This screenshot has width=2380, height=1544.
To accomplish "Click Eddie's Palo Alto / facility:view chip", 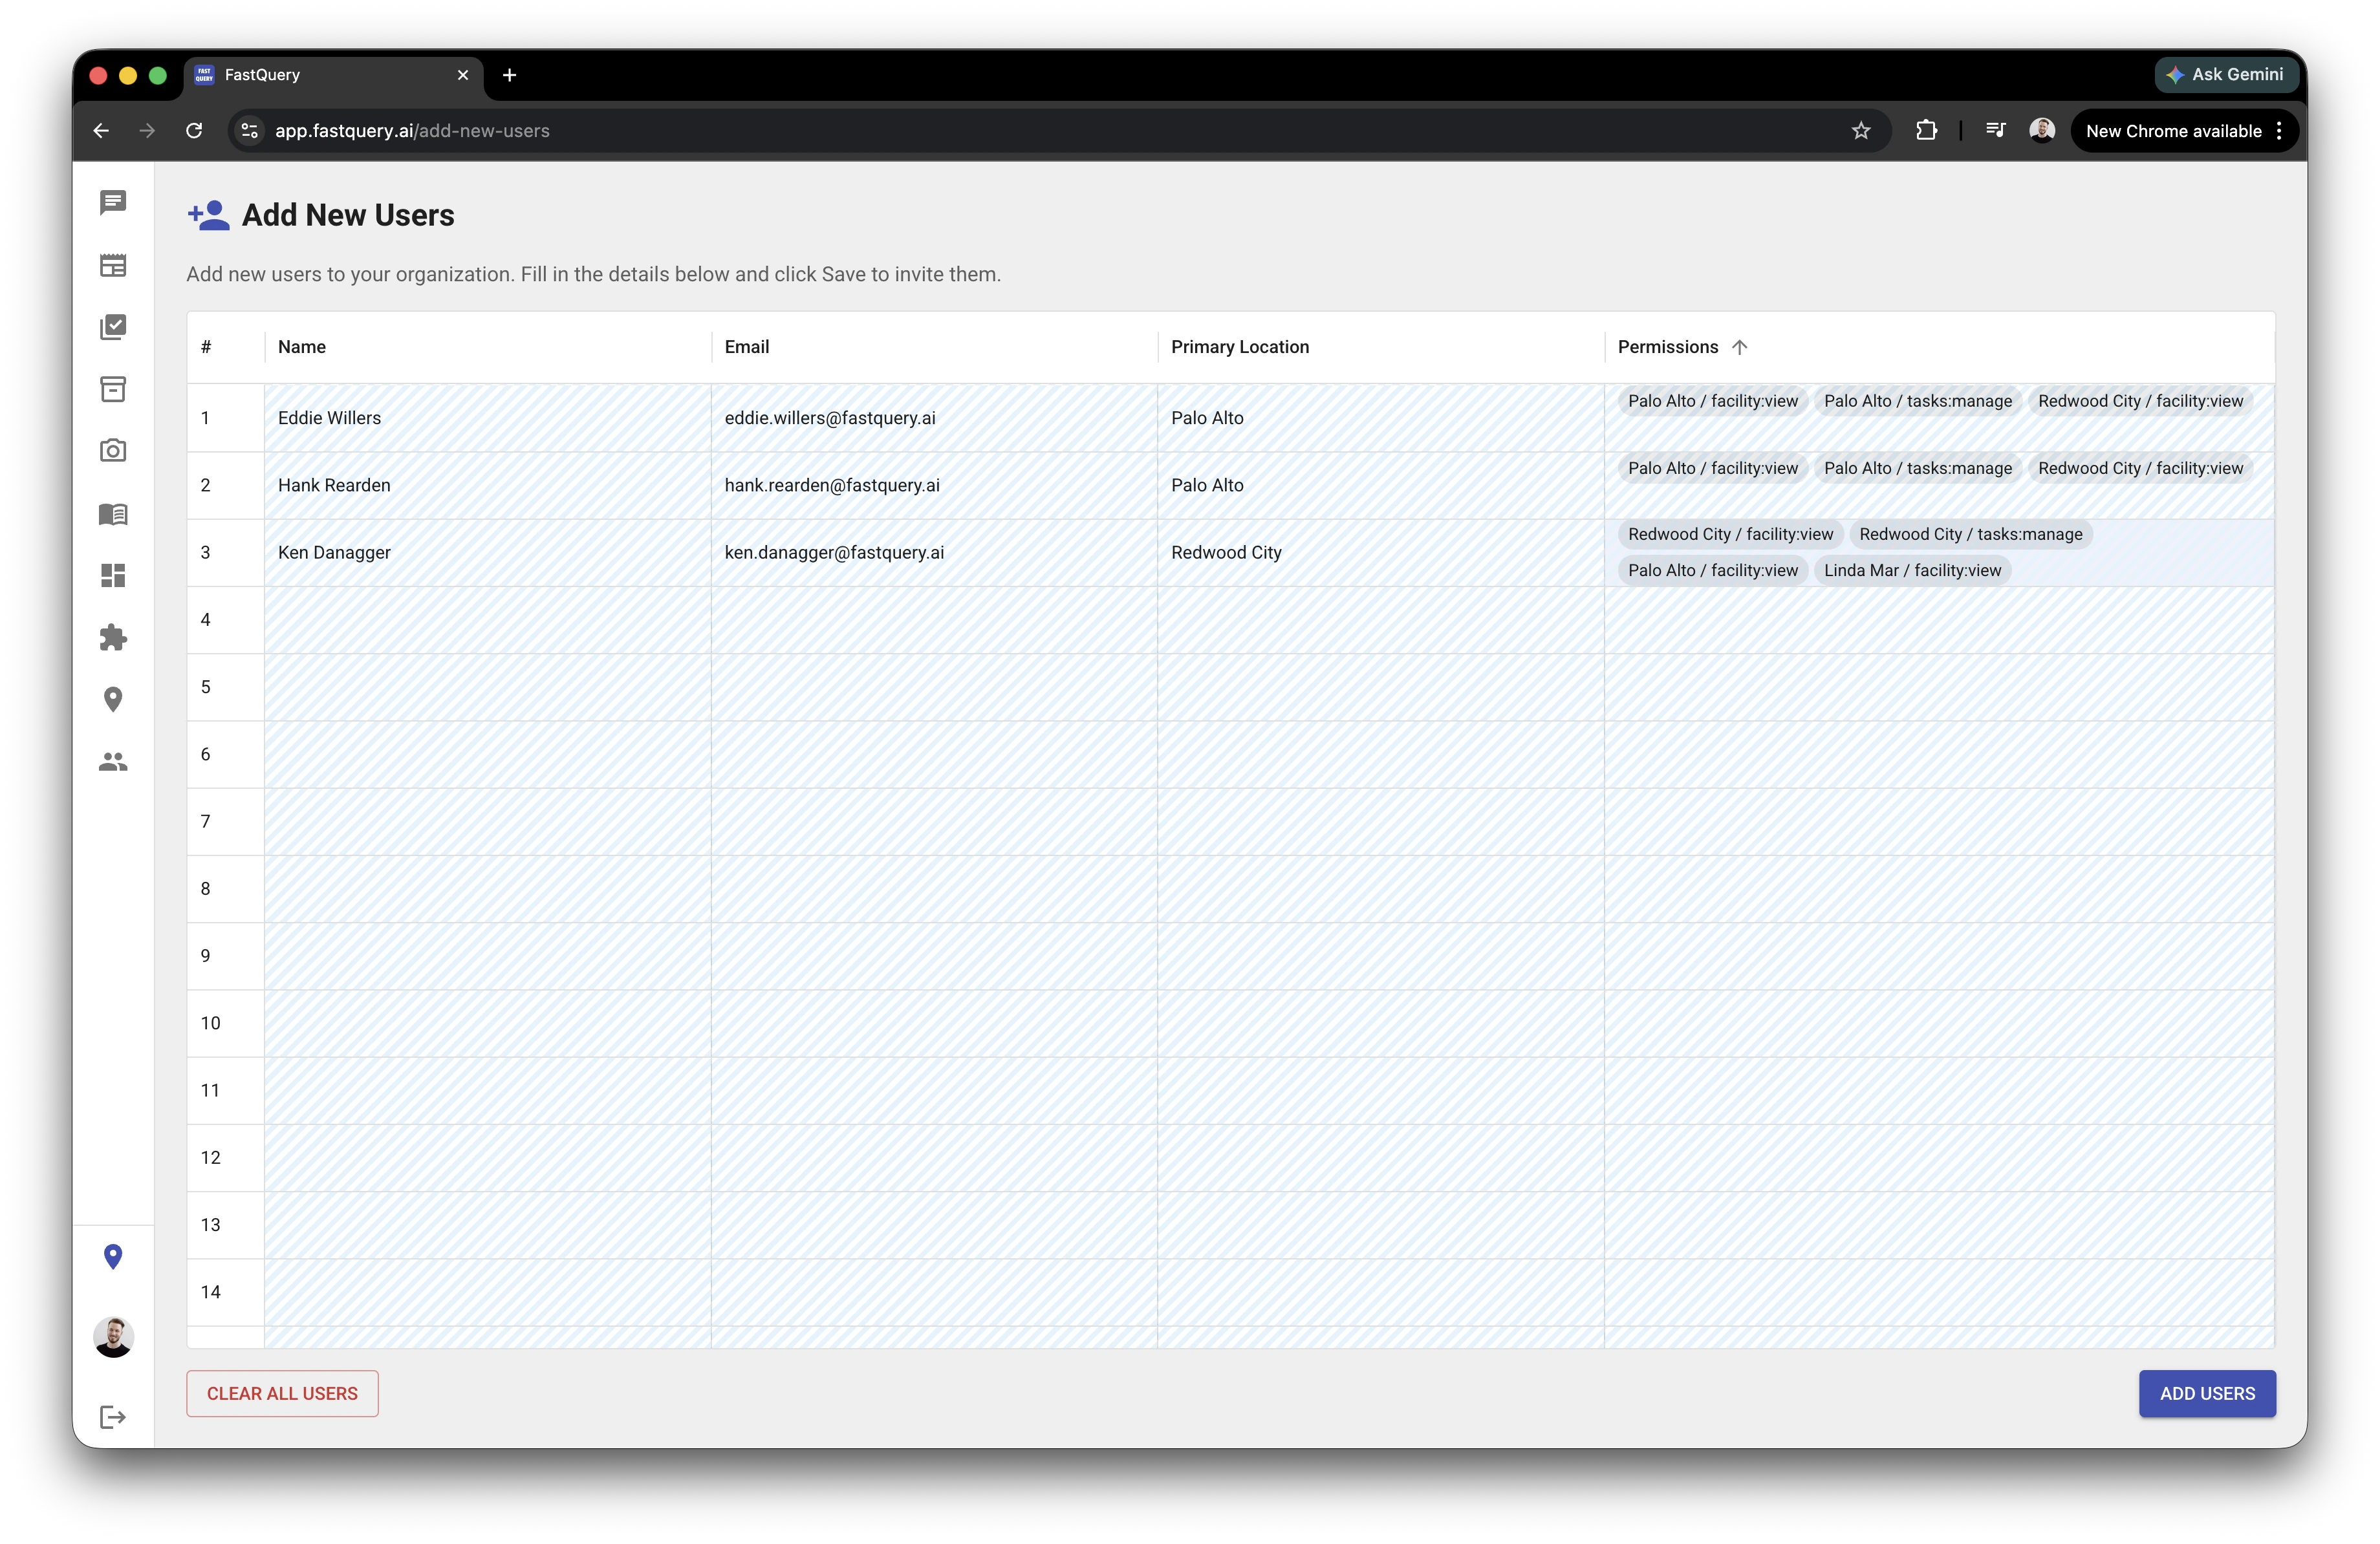I will pos(1712,401).
